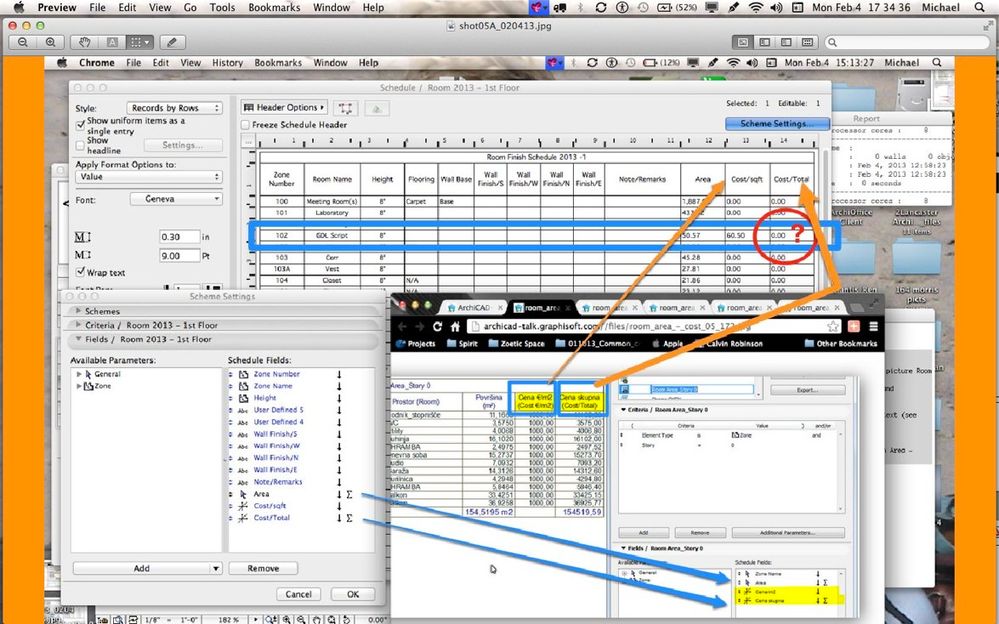Click the sum symbol on the Cost/Total field
This screenshot has height=624, width=999.
click(349, 518)
